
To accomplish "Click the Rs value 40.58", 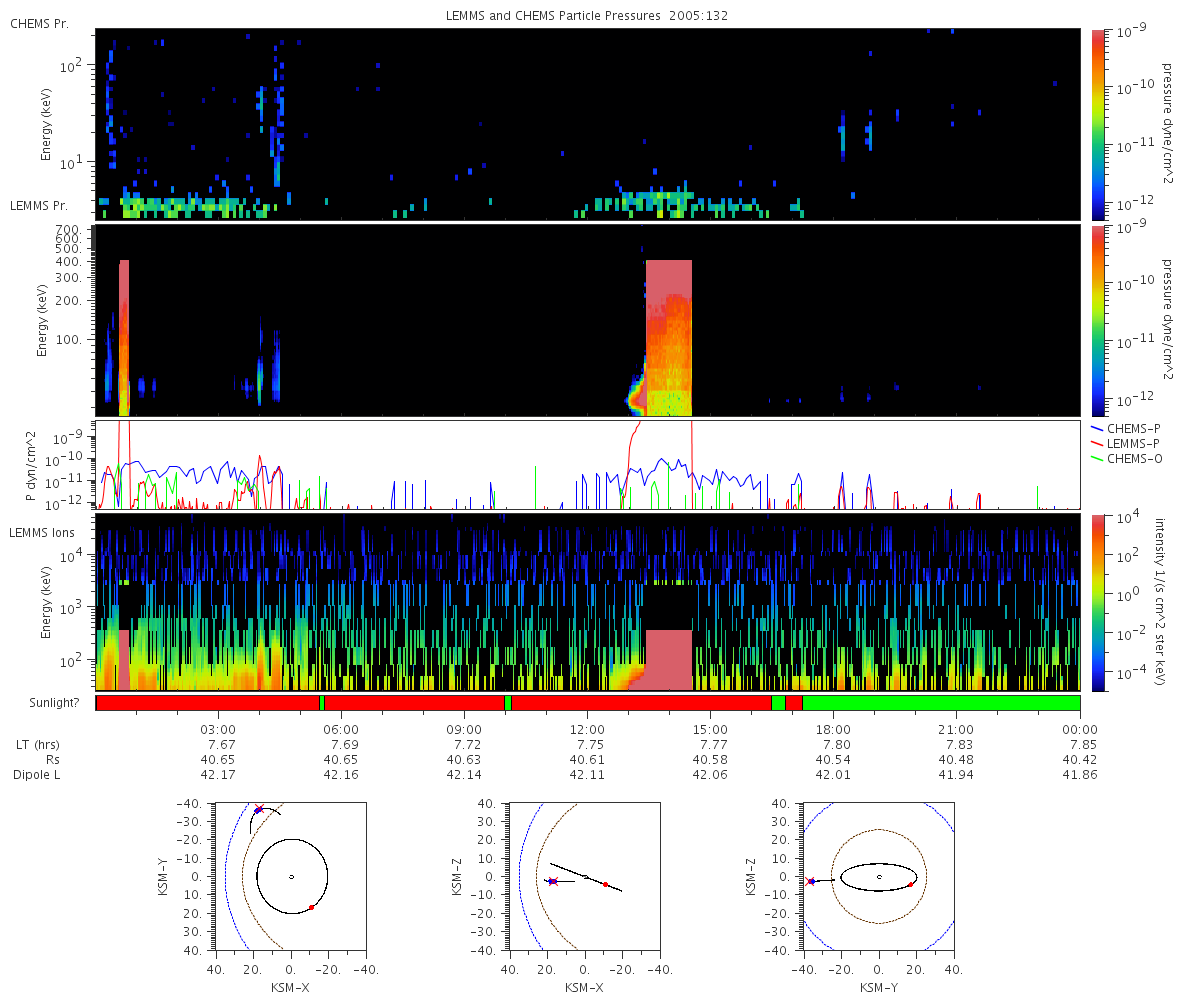I will tap(711, 760).
